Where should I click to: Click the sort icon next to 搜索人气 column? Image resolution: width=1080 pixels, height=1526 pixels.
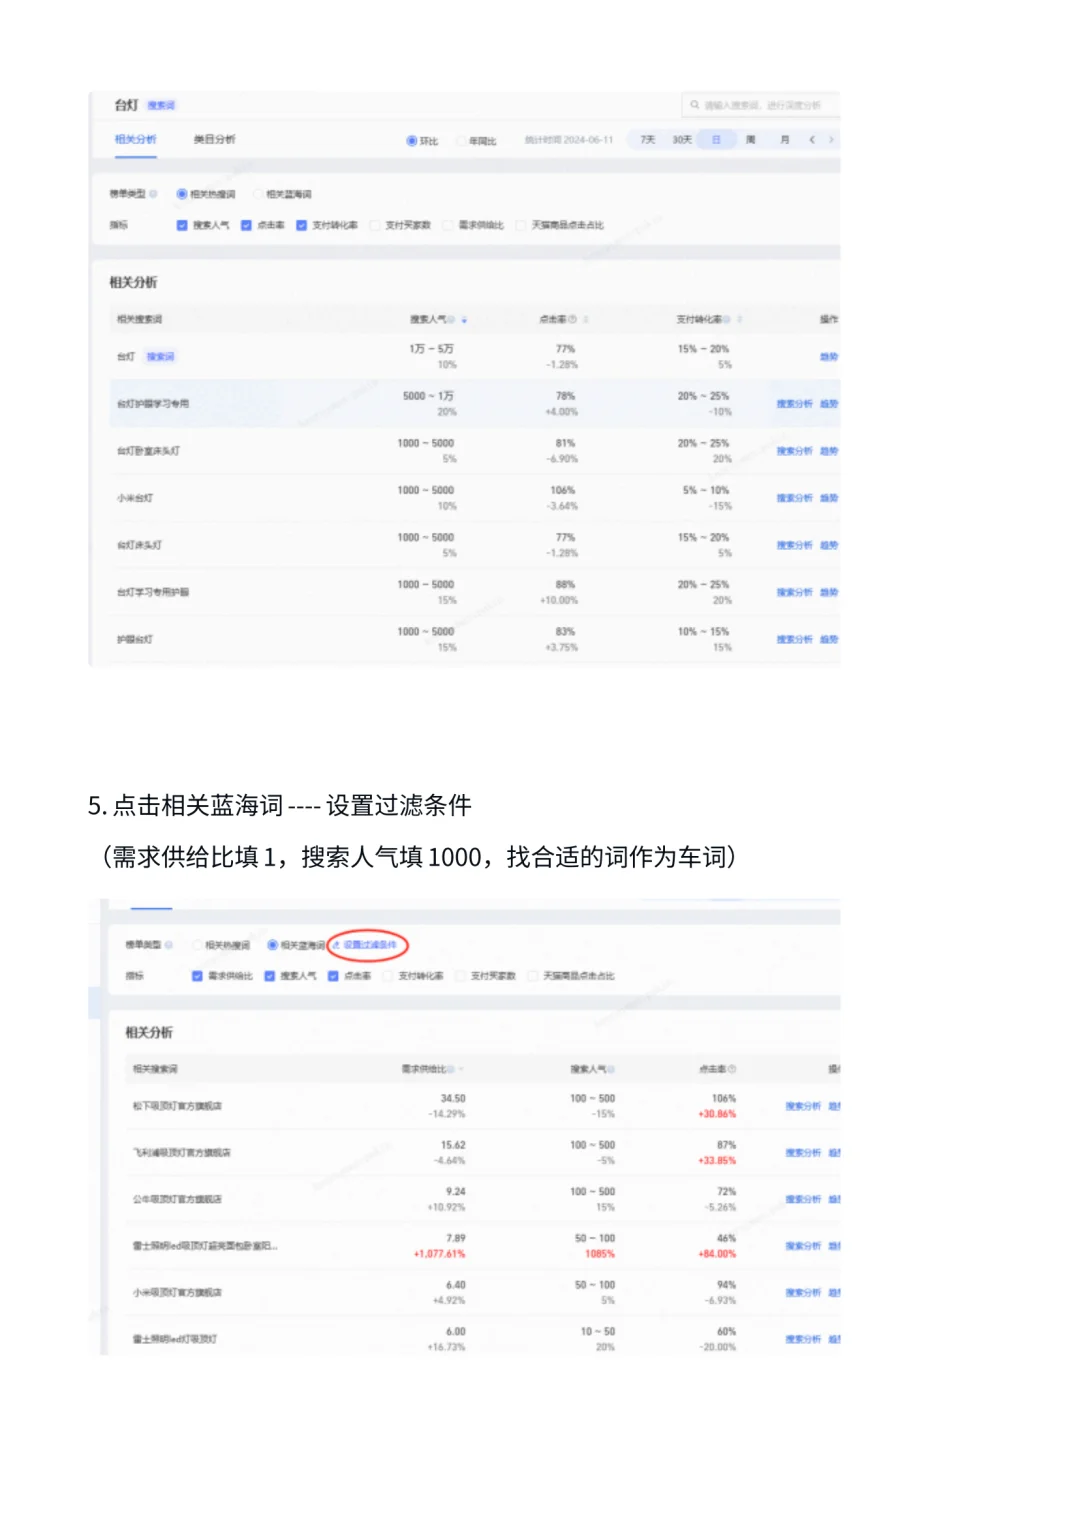[x=463, y=319]
